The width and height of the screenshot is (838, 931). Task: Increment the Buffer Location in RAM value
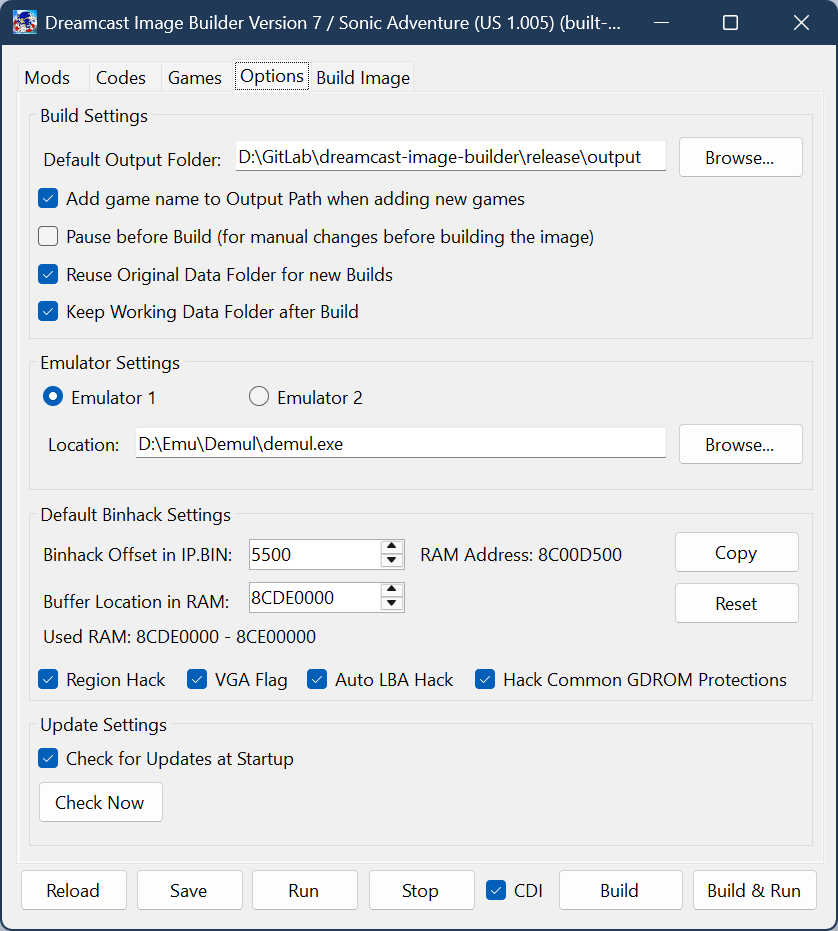click(392, 590)
